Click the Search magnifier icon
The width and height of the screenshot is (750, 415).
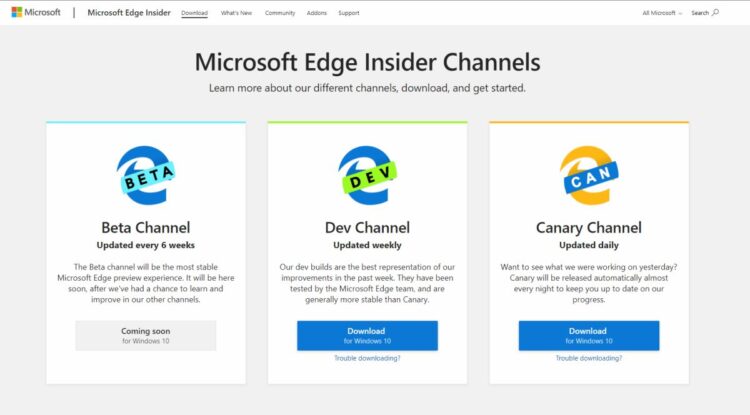pyautogui.click(x=715, y=12)
